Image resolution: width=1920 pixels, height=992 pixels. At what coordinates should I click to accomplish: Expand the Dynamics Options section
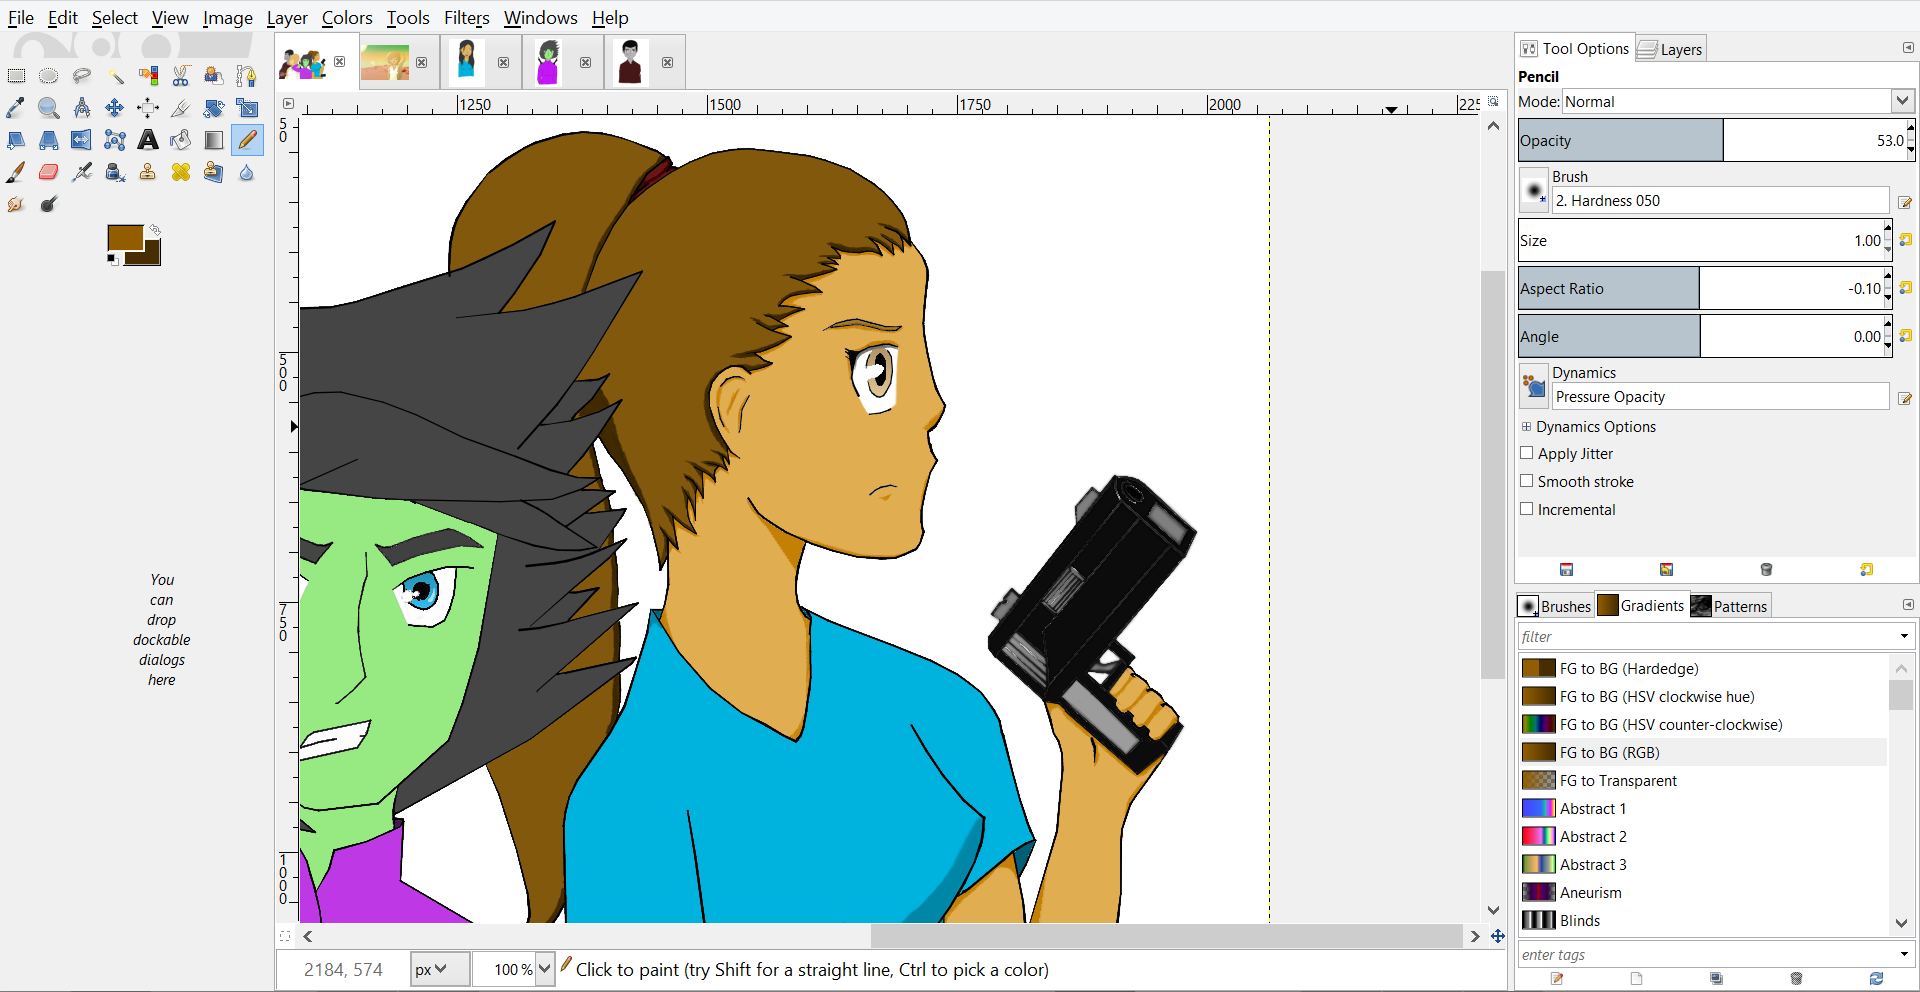[1527, 426]
